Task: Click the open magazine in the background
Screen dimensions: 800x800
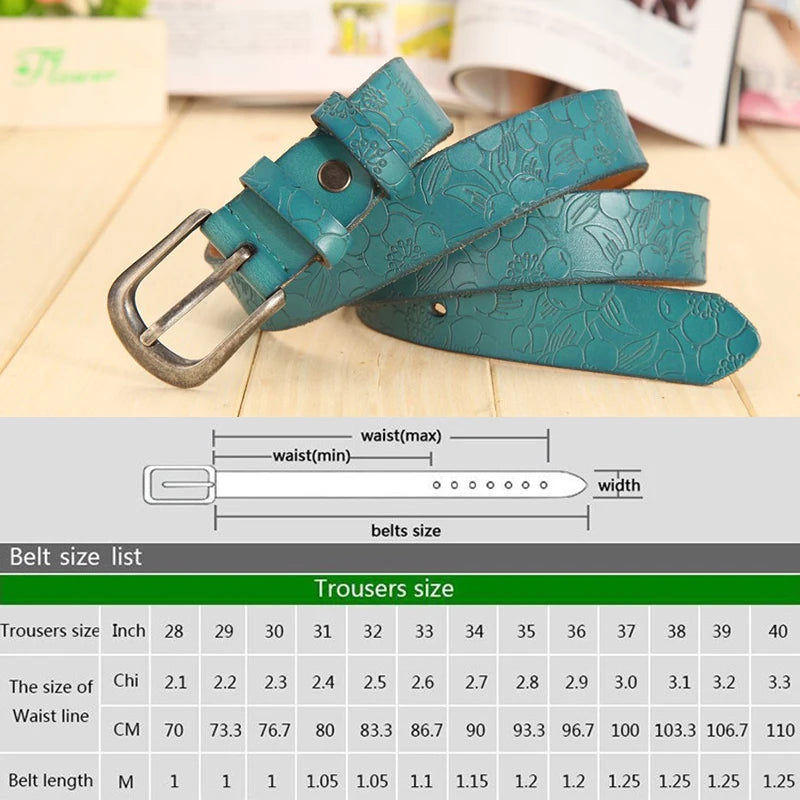Action: (x=597, y=56)
